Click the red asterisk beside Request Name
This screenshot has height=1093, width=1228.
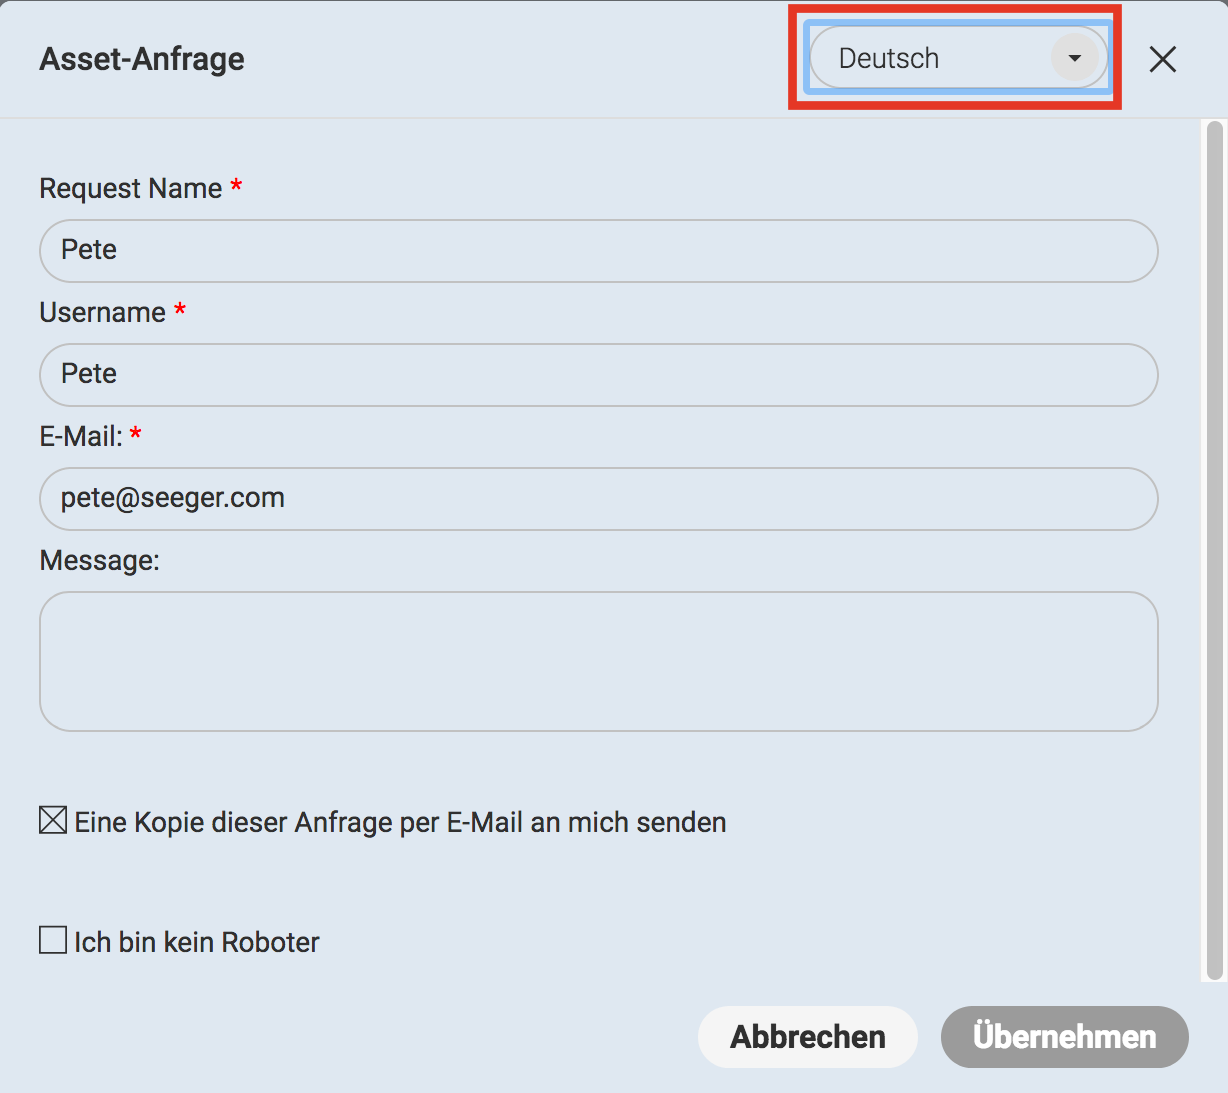pyautogui.click(x=236, y=187)
